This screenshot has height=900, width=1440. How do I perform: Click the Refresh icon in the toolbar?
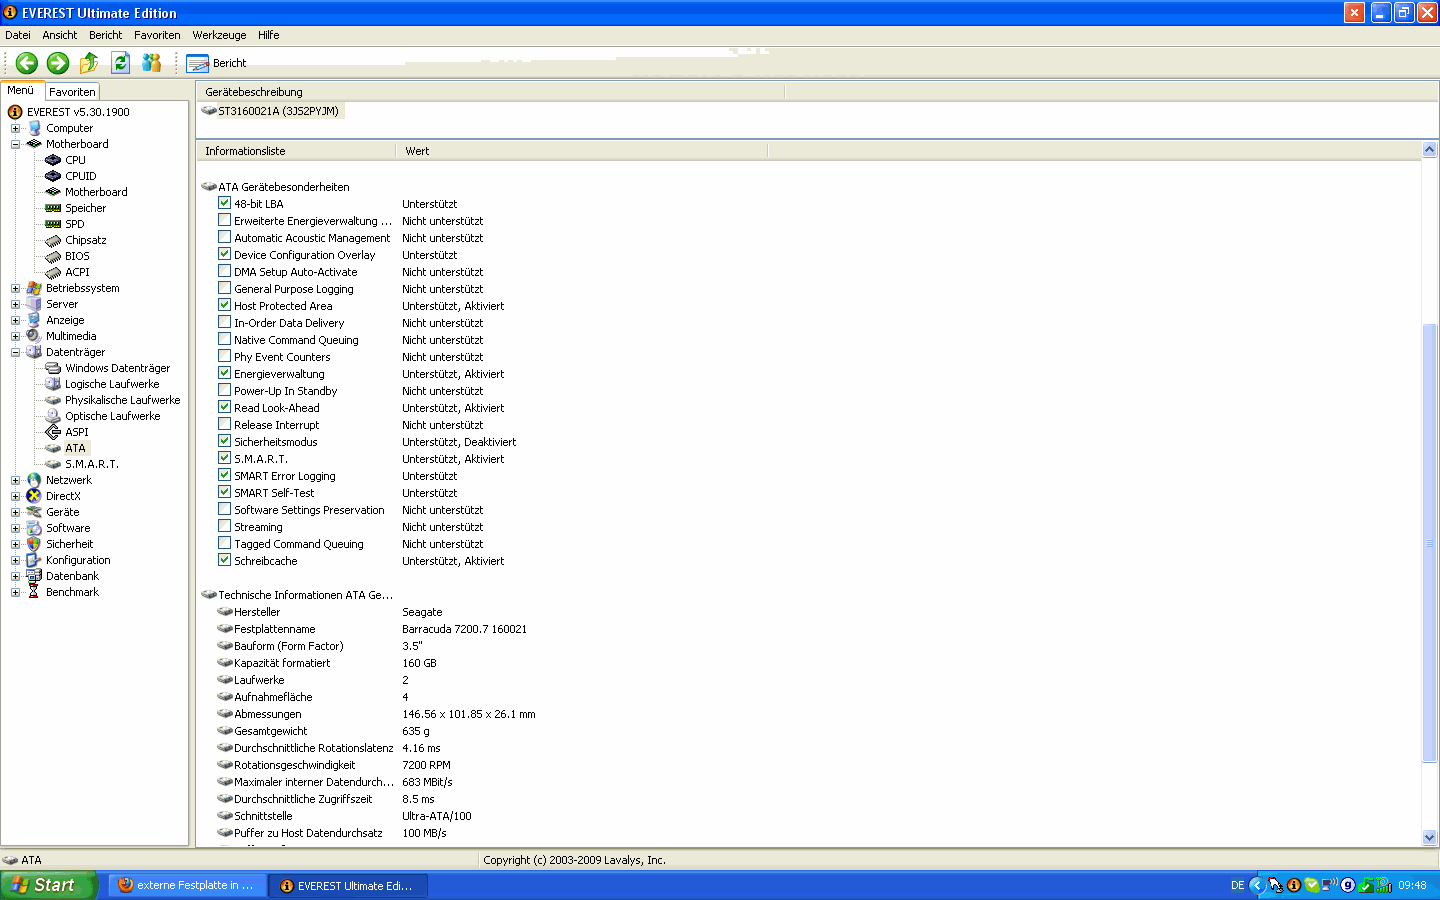[120, 63]
